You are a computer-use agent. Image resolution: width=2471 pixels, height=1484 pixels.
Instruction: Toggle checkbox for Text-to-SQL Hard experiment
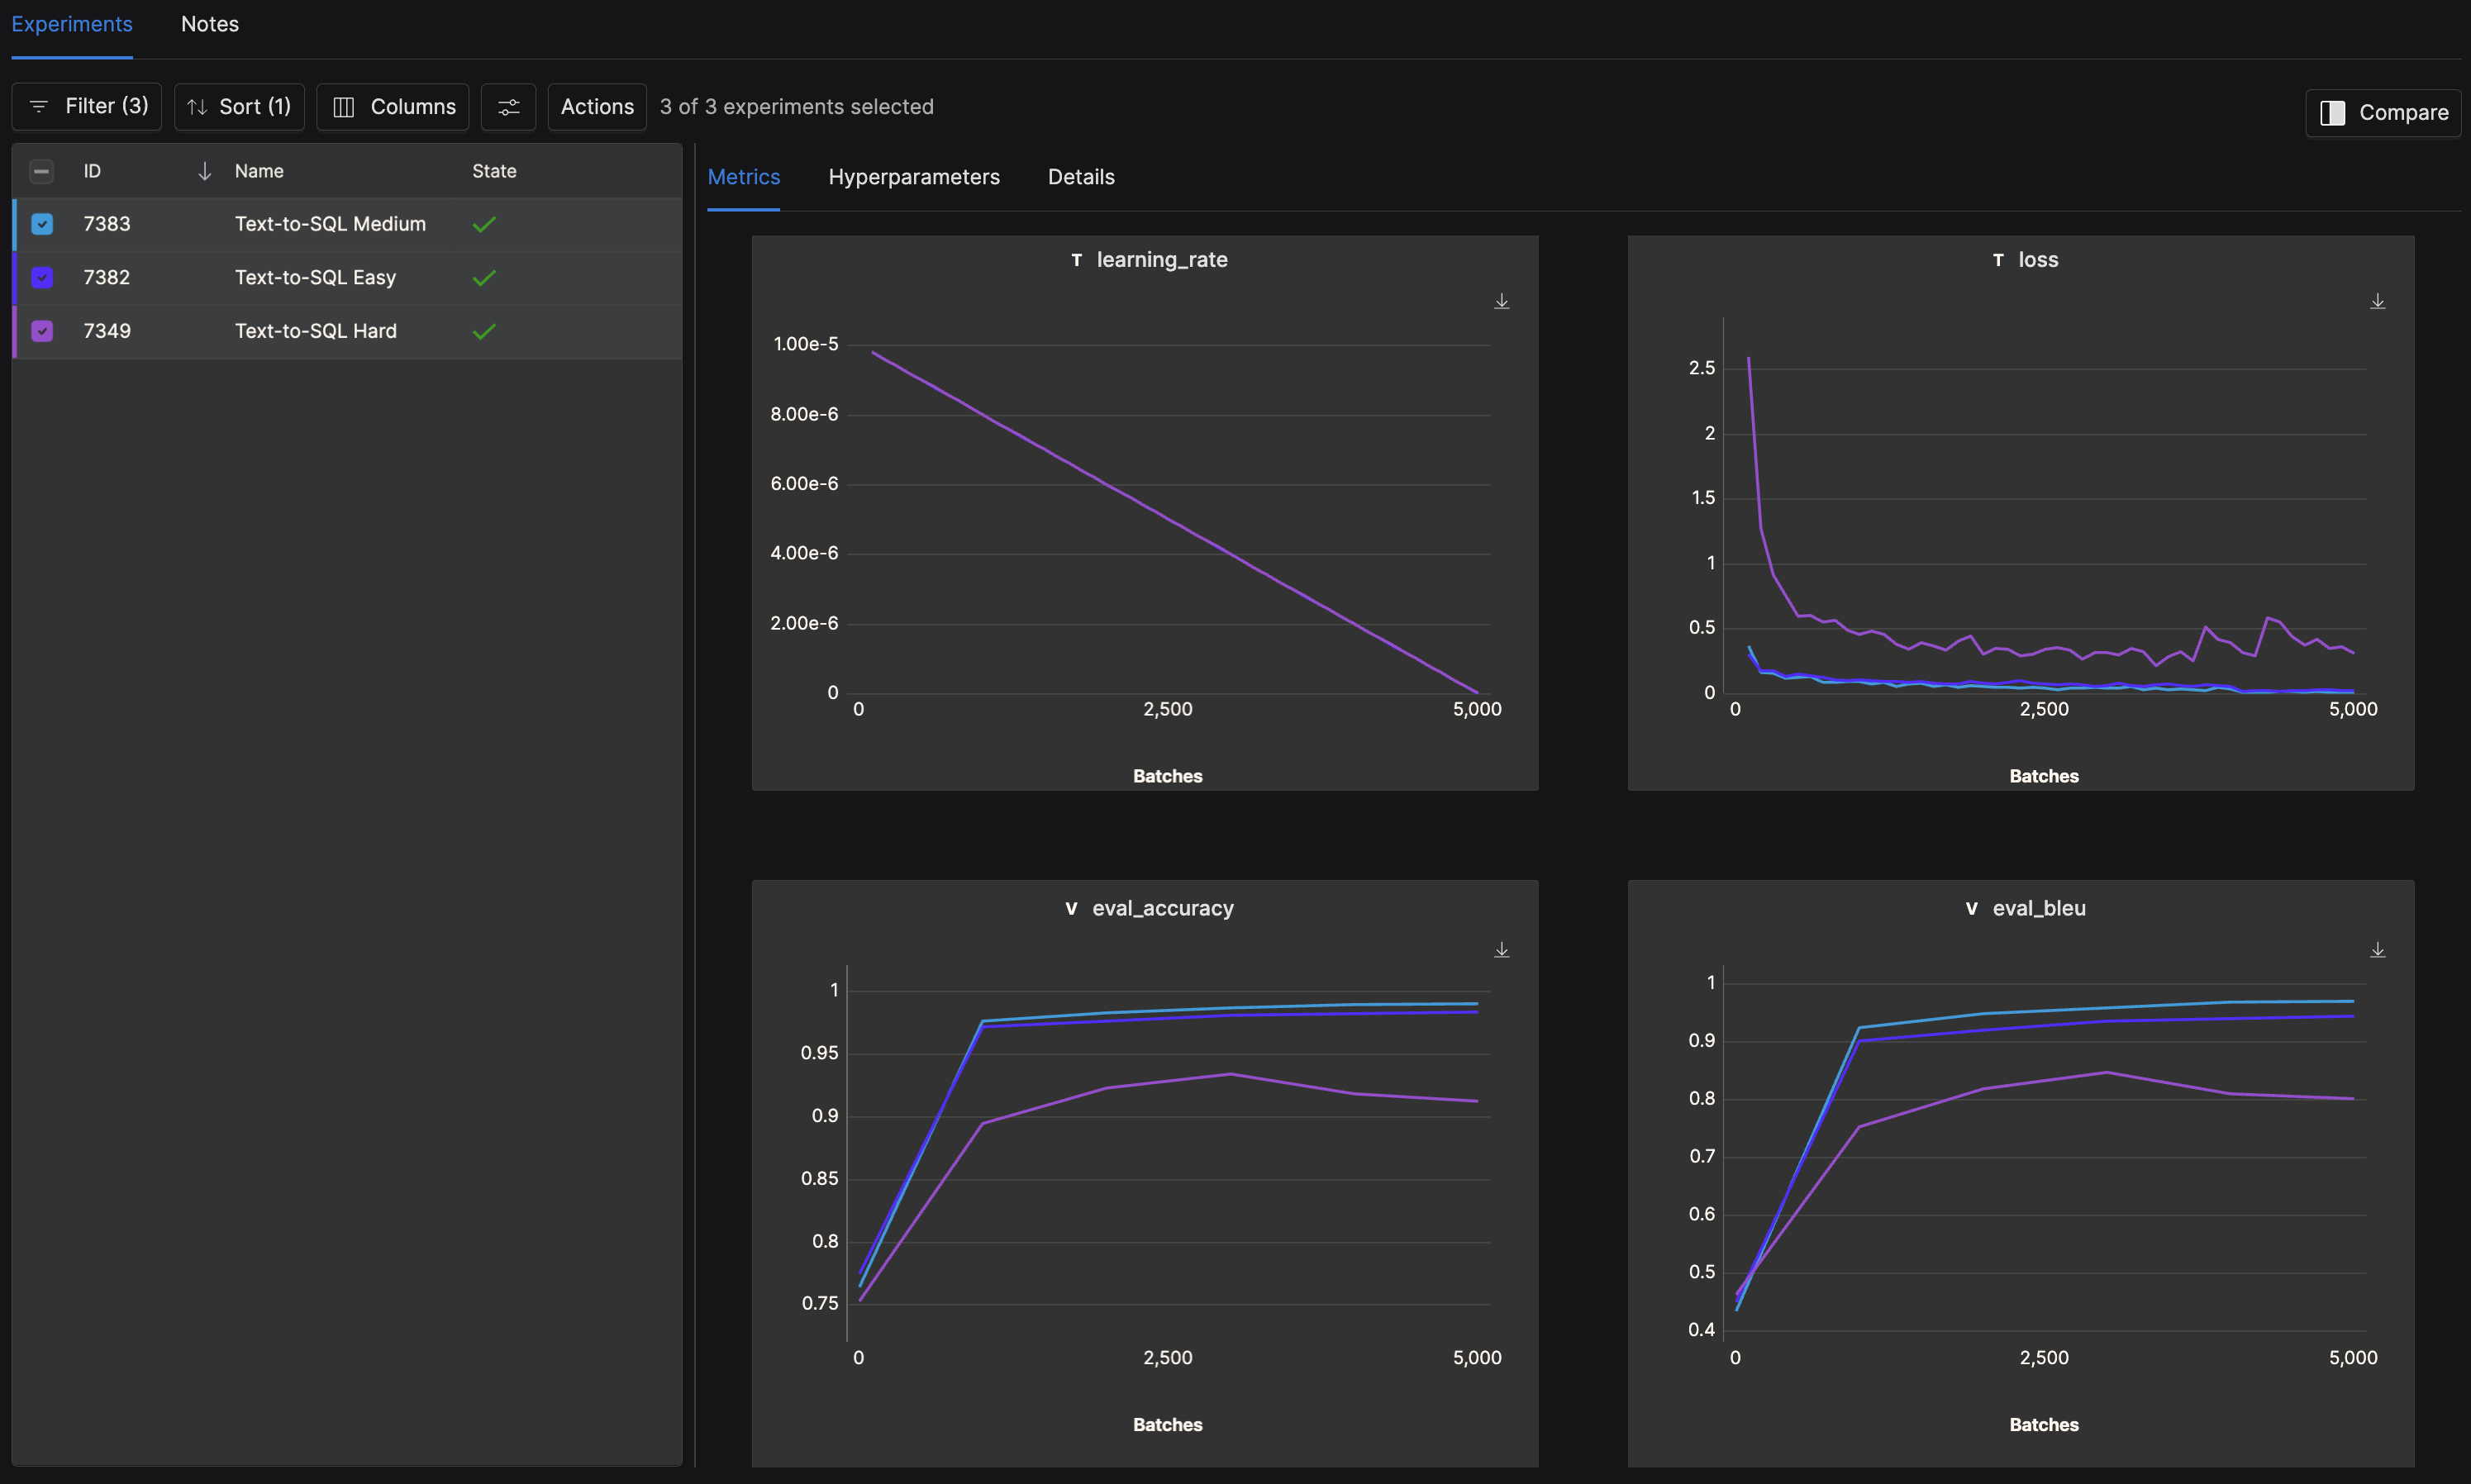[x=42, y=331]
